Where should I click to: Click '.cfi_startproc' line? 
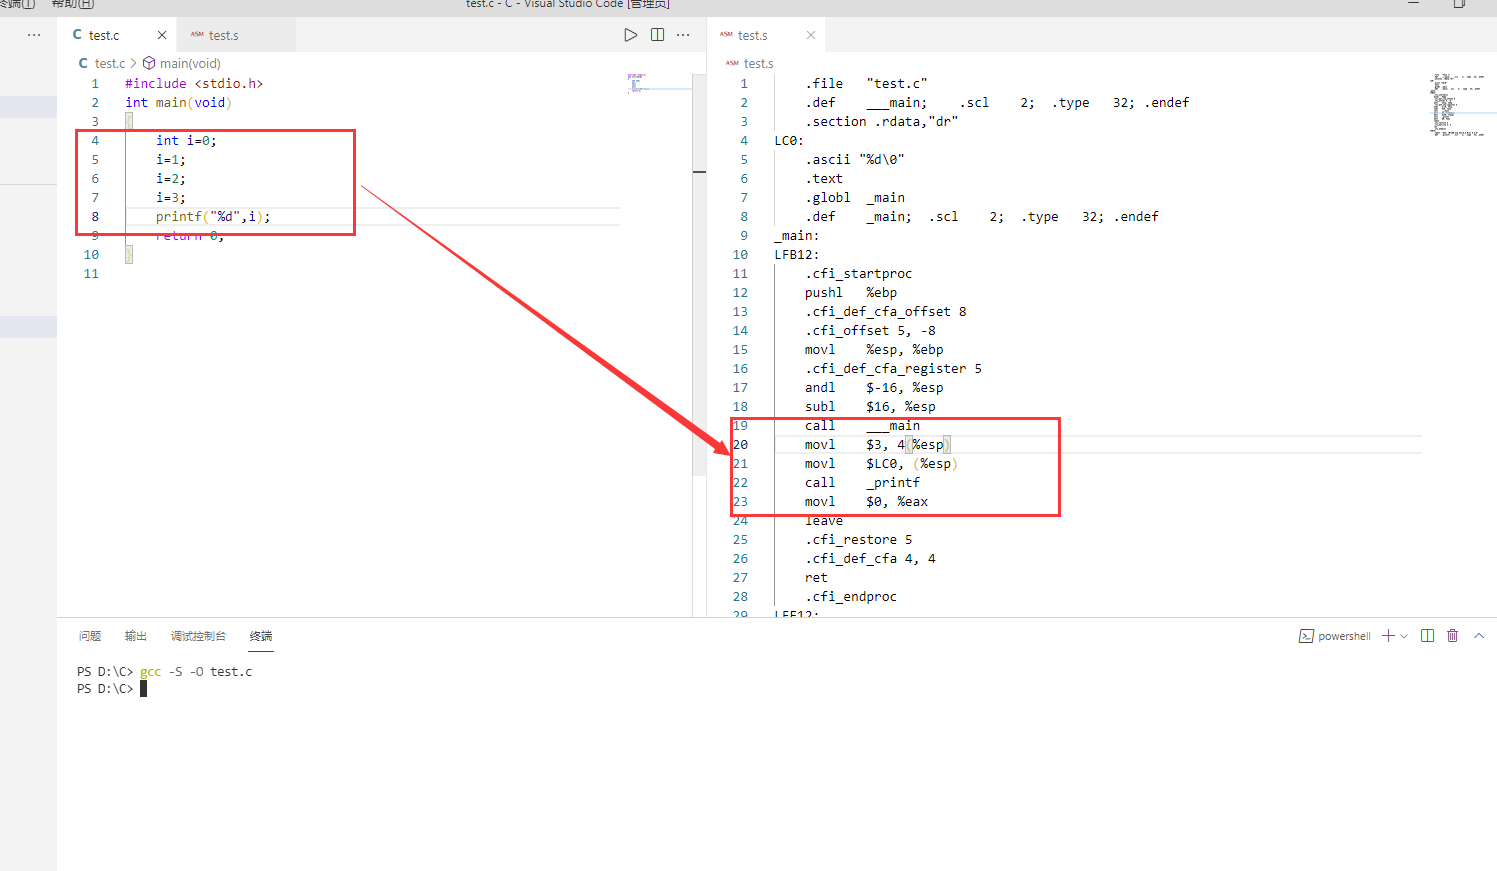(x=859, y=274)
